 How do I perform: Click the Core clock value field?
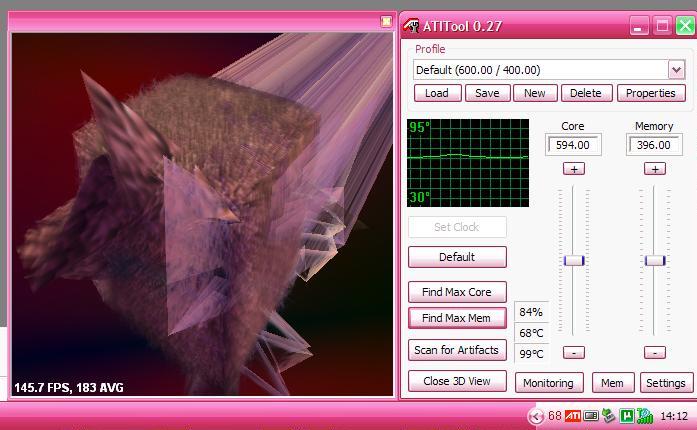click(x=573, y=145)
